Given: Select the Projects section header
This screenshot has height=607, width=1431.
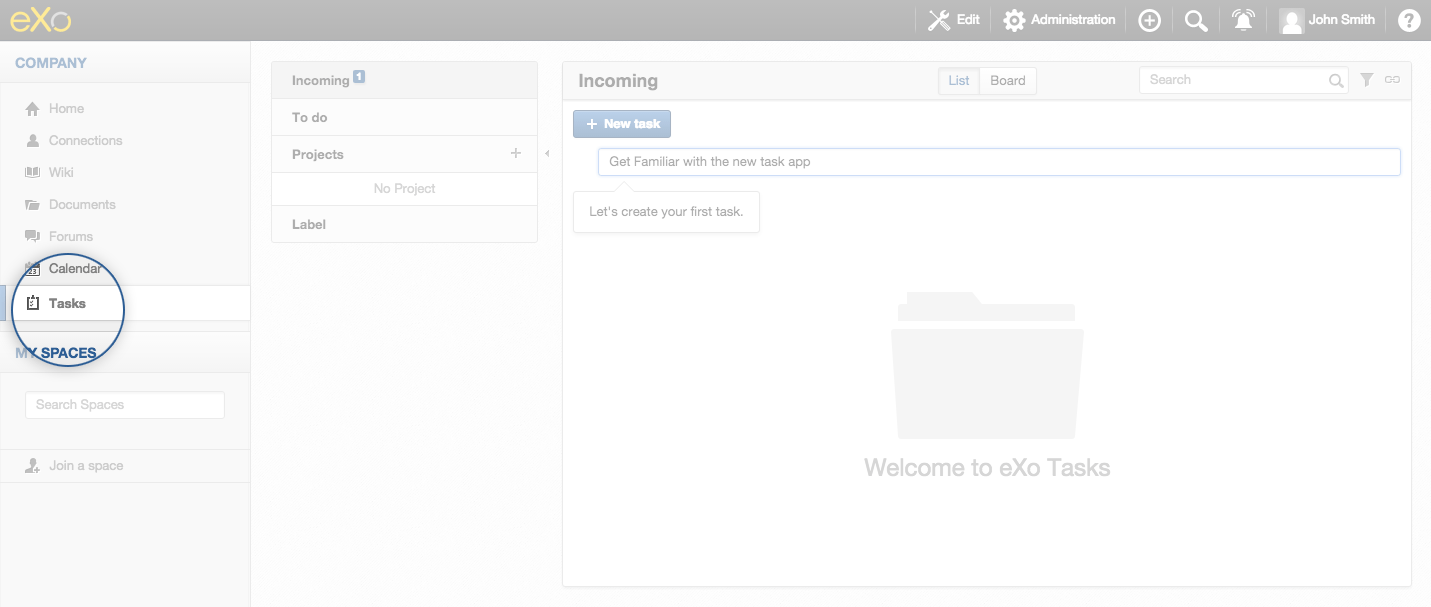Looking at the screenshot, I should point(404,154).
